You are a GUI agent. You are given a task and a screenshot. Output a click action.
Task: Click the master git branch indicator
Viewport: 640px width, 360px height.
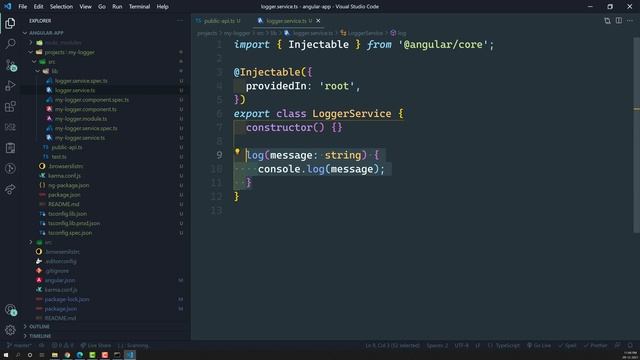point(19,346)
